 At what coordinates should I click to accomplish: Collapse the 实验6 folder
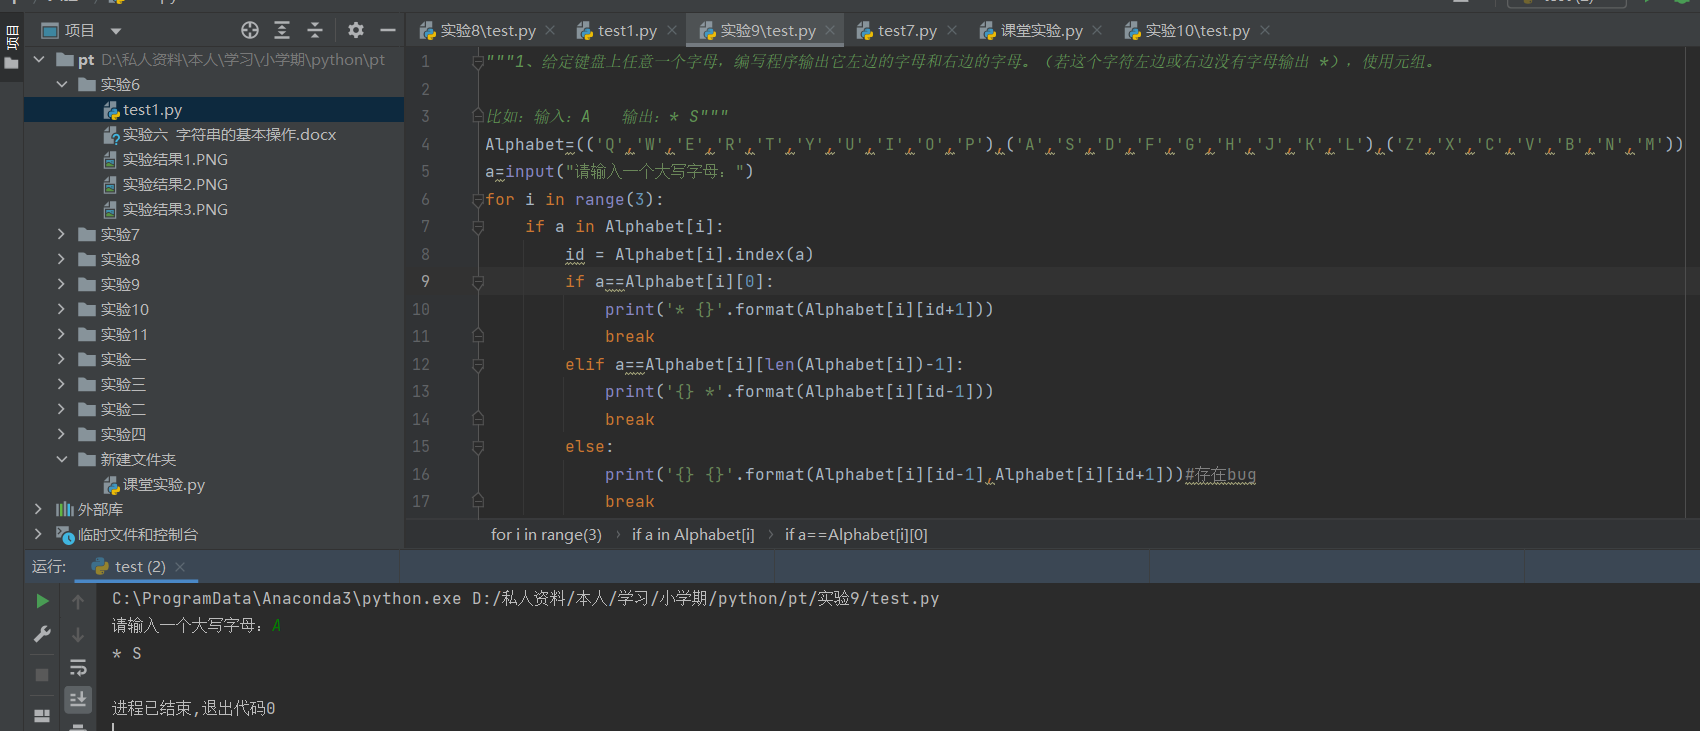[62, 85]
